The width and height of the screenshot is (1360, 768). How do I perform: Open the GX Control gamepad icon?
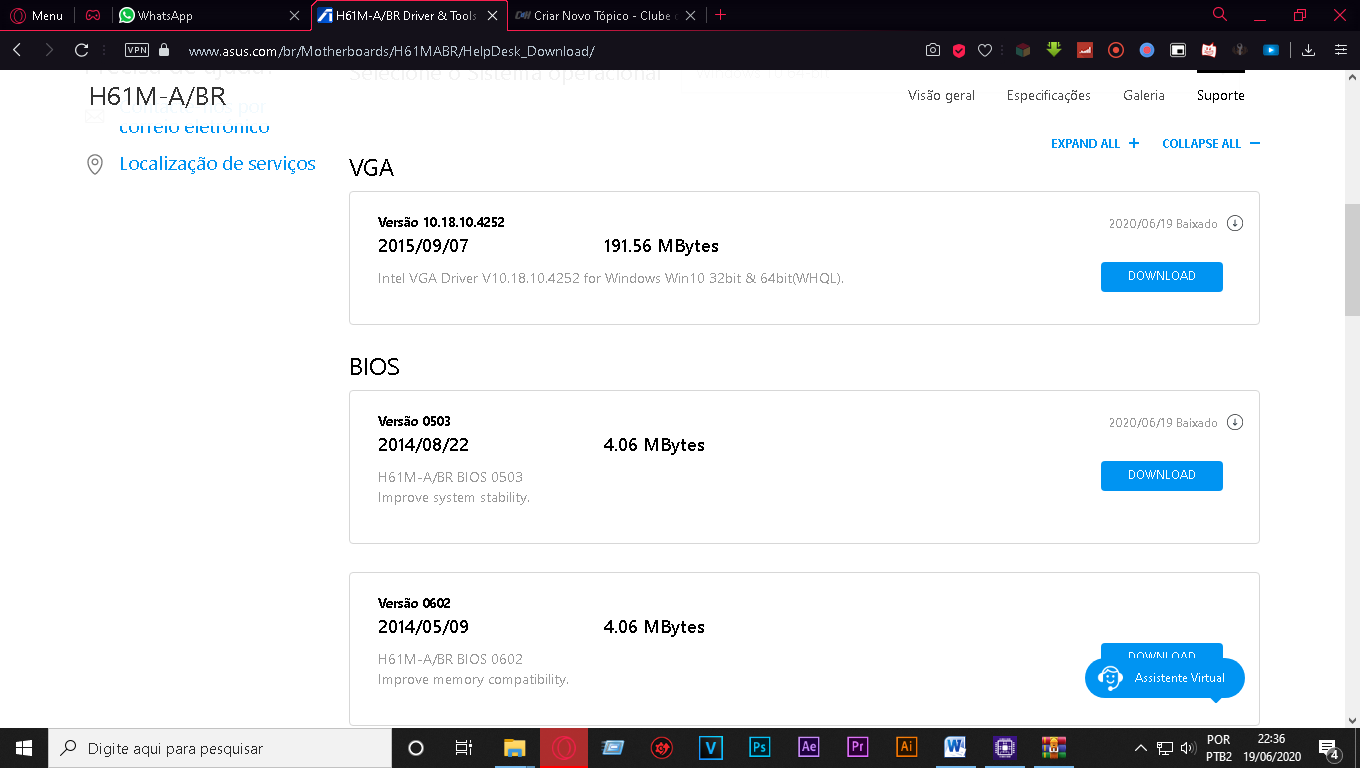click(92, 15)
